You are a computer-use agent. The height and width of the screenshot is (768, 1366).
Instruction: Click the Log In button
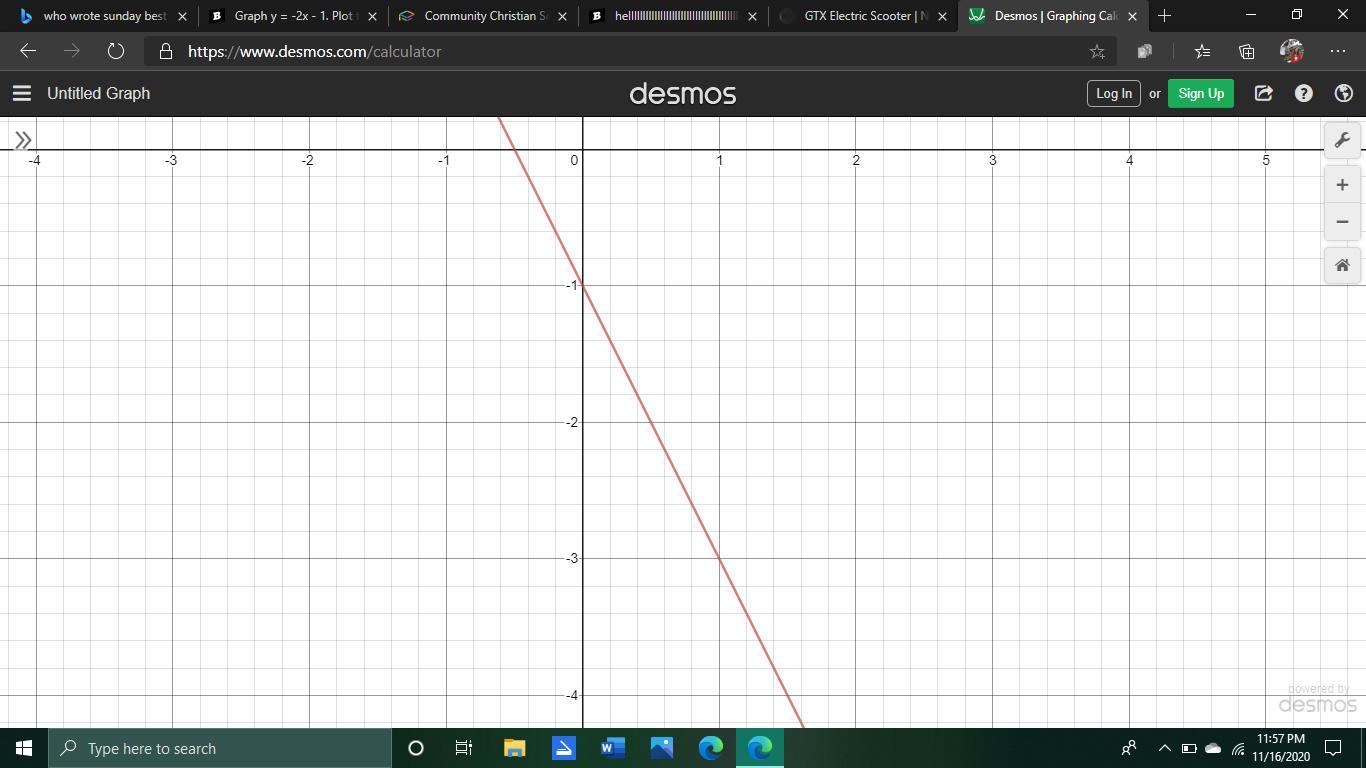[x=1114, y=93]
